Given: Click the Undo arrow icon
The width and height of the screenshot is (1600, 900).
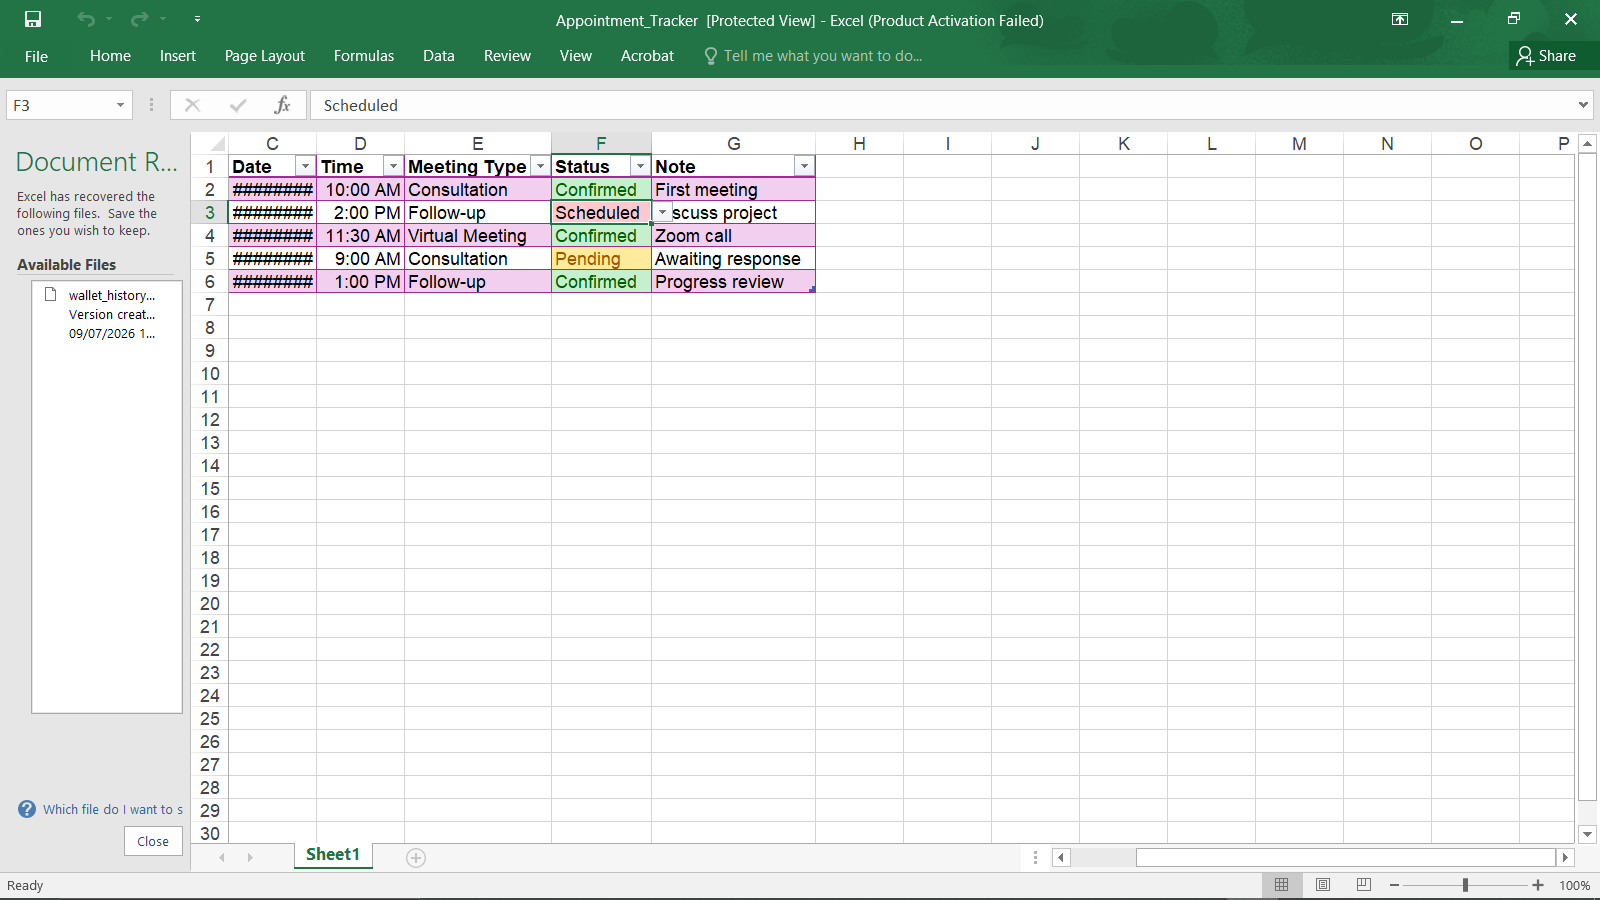Looking at the screenshot, I should [86, 19].
